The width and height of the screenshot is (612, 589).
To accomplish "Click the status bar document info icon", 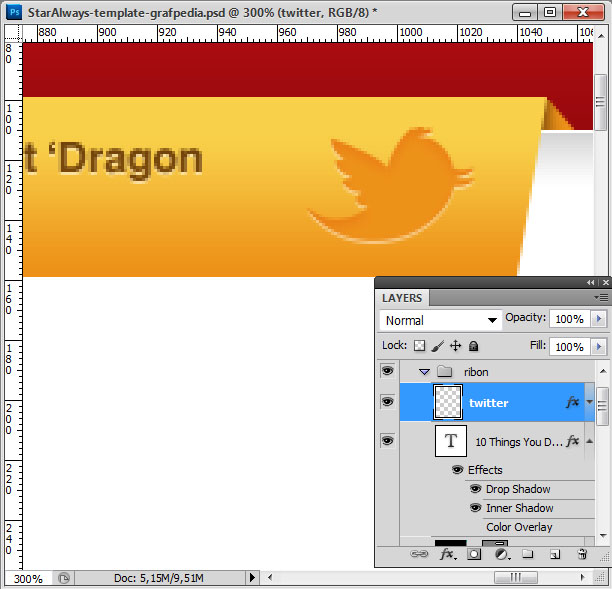I will (x=64, y=578).
